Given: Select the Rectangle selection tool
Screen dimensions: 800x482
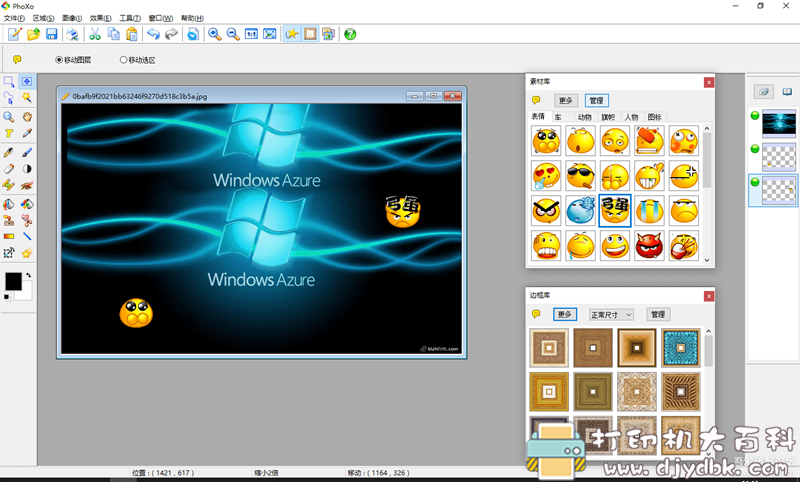Looking at the screenshot, I should [9, 82].
